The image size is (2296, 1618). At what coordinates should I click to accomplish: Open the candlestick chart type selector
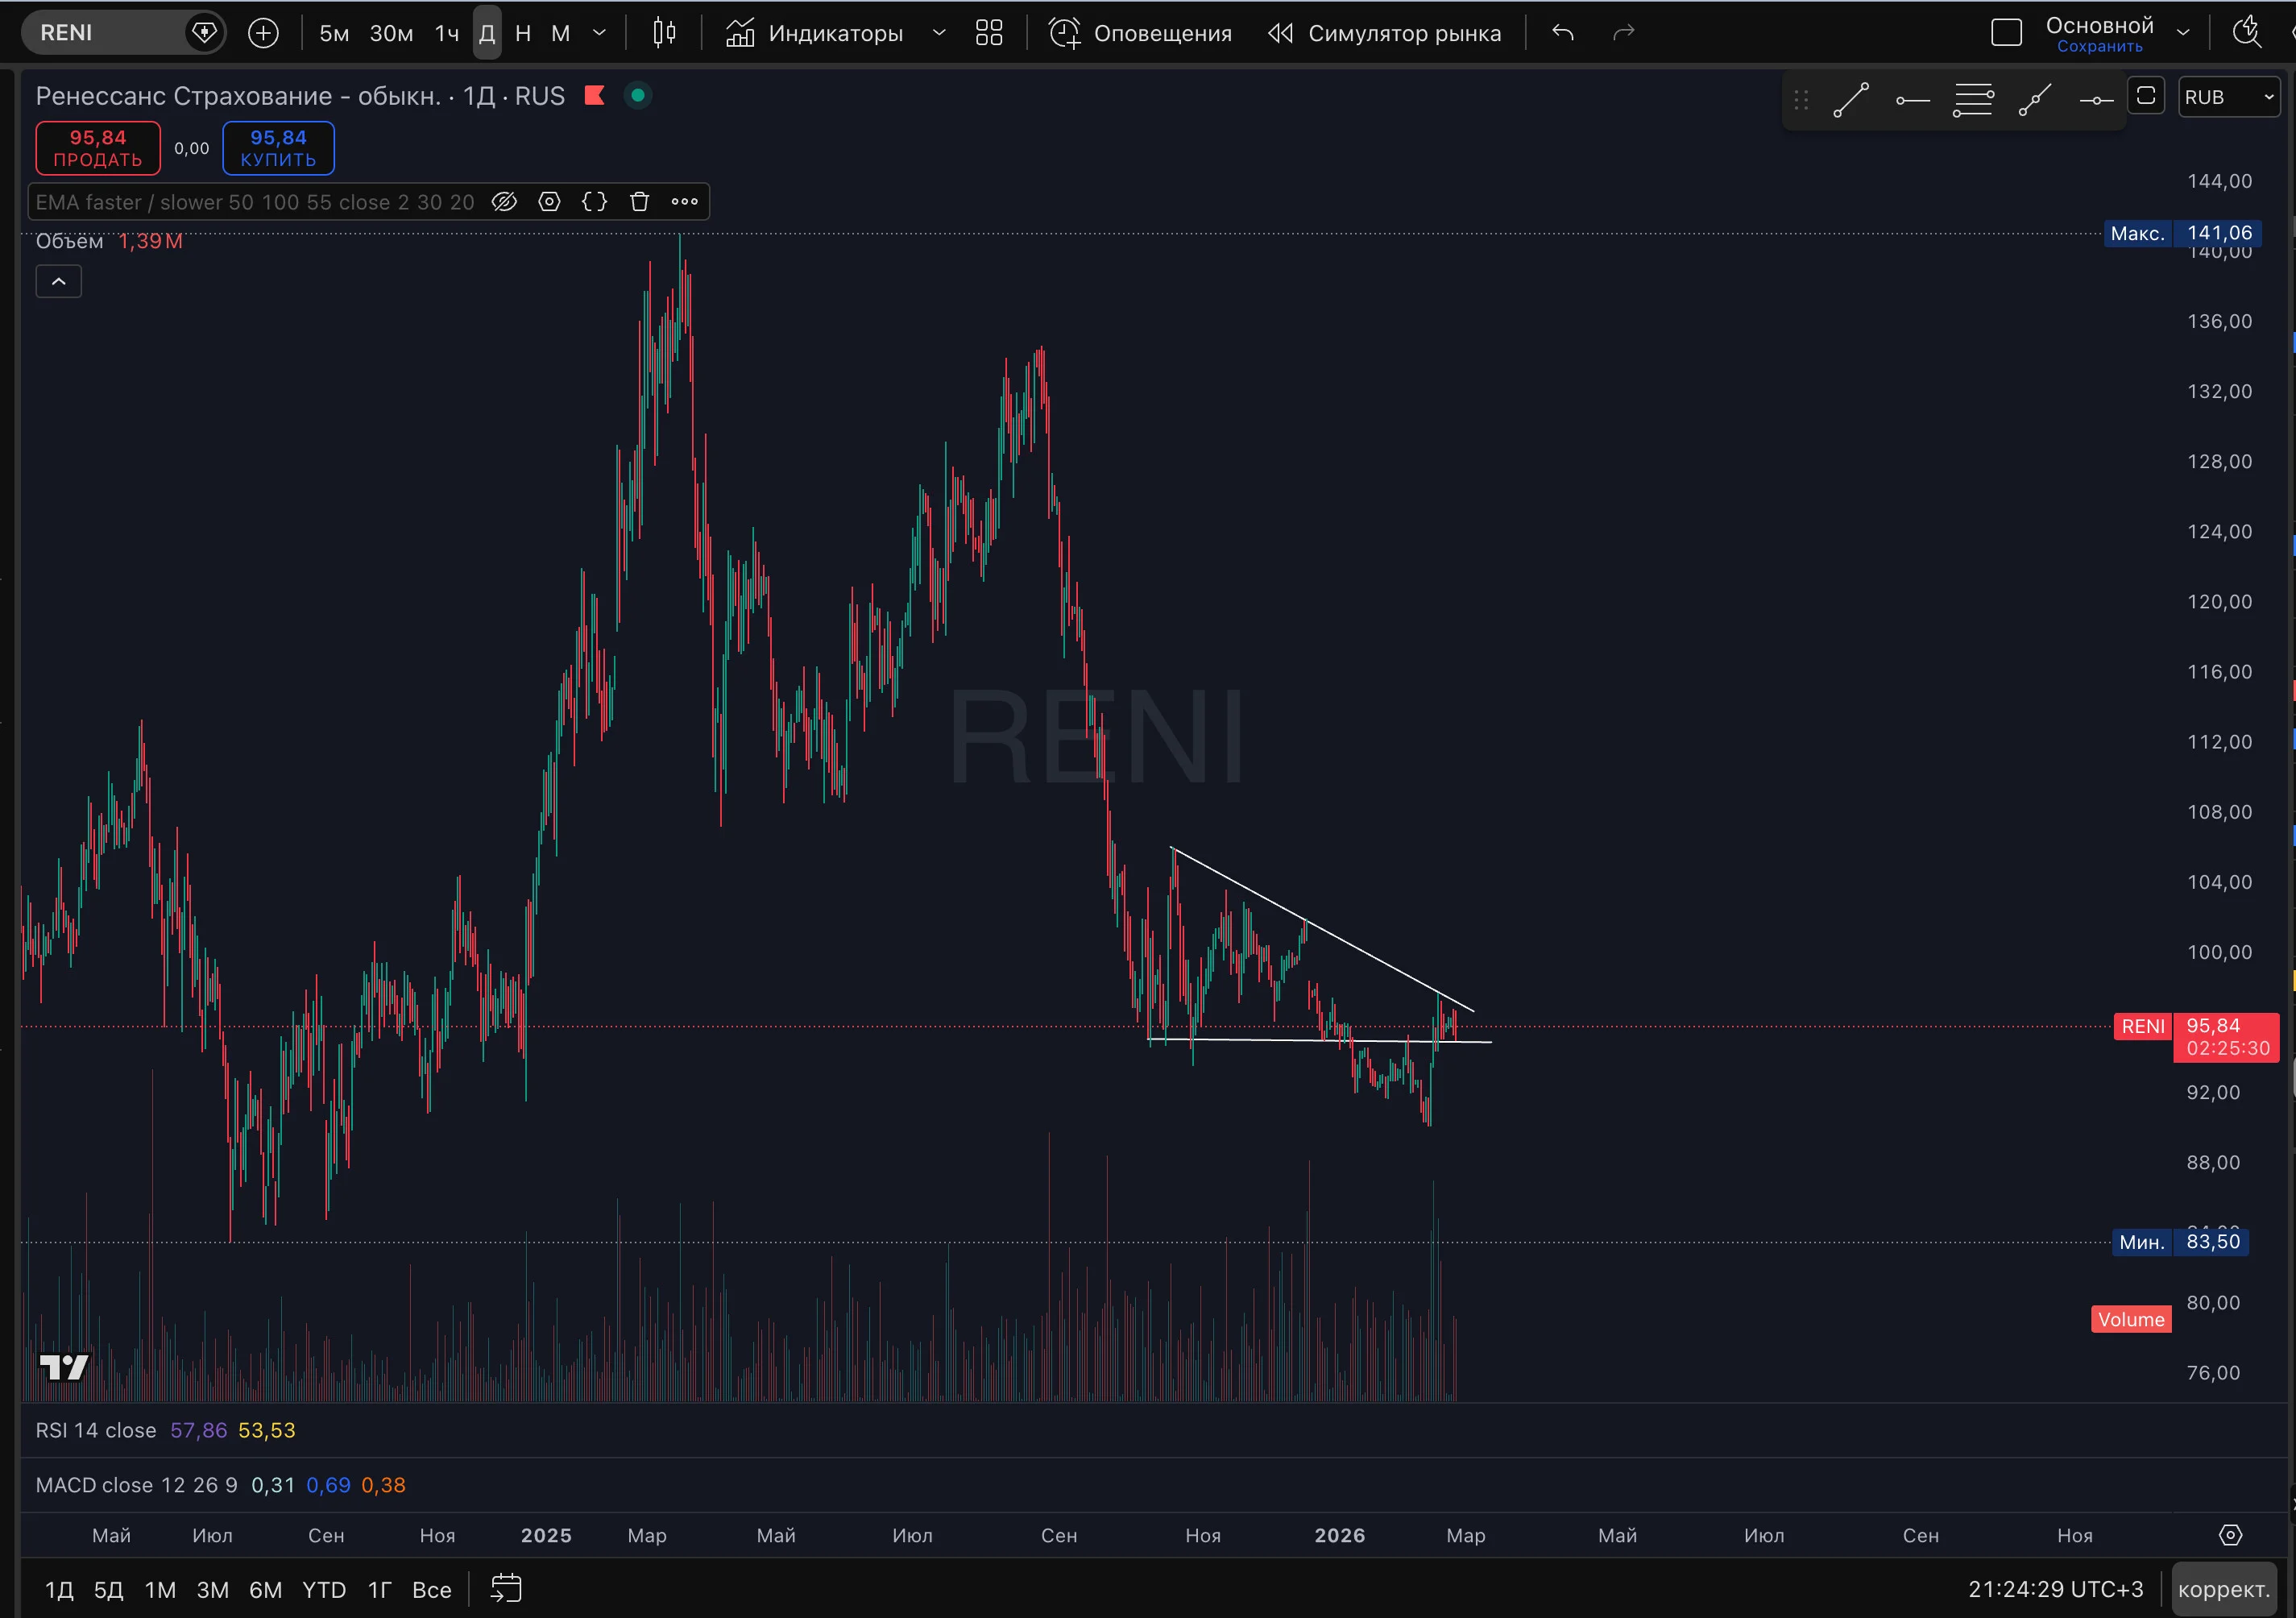point(664,33)
